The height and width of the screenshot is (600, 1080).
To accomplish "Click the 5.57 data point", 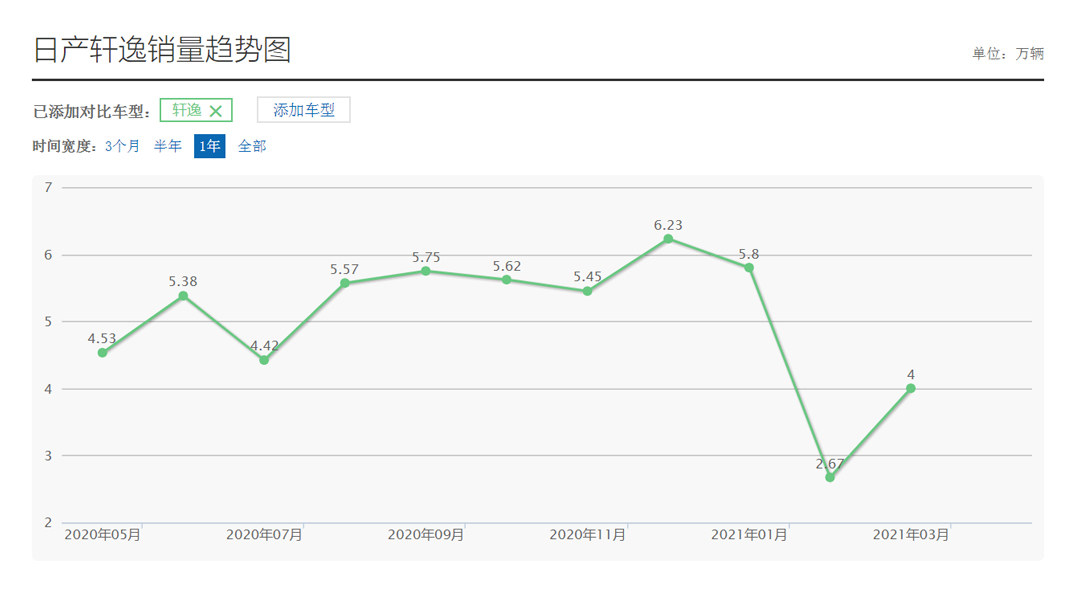I will [x=345, y=283].
